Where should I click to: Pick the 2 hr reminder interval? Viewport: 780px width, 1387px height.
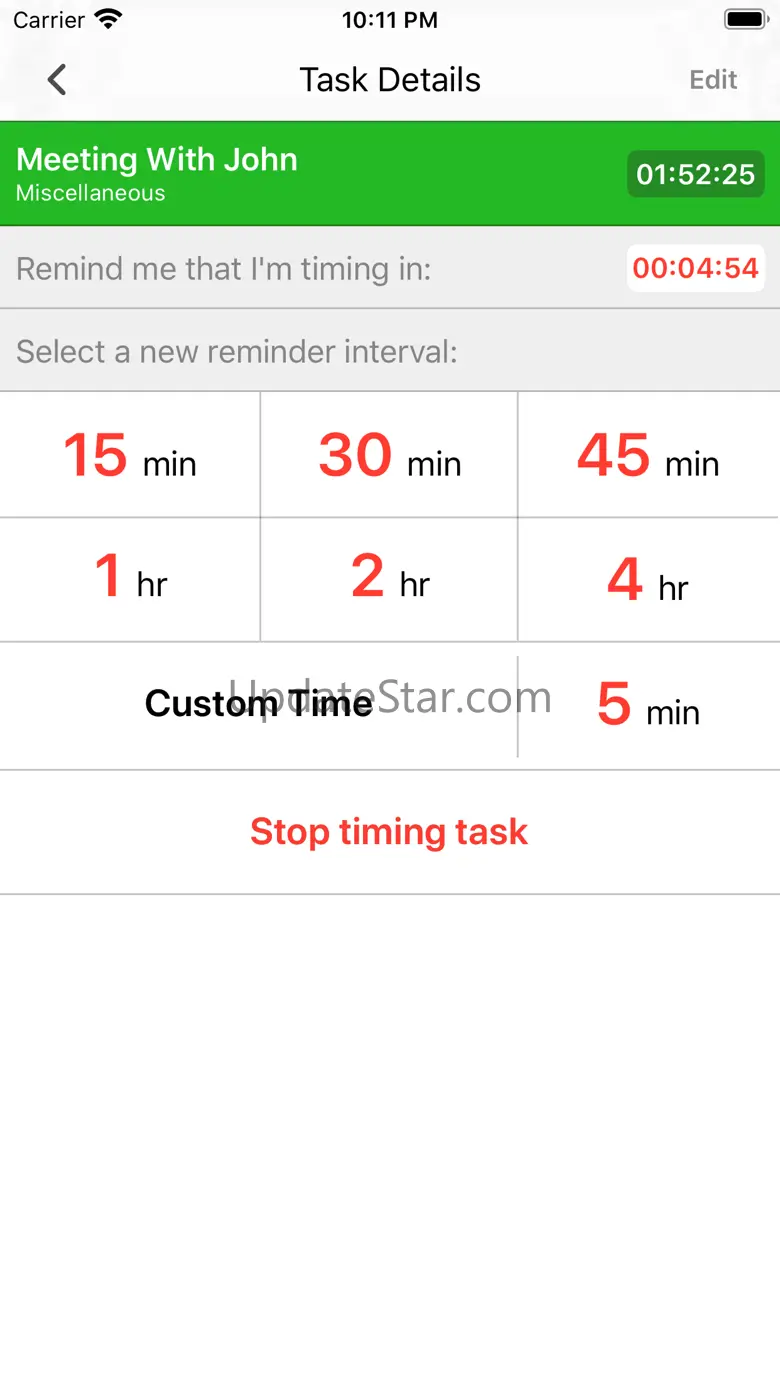click(x=389, y=579)
